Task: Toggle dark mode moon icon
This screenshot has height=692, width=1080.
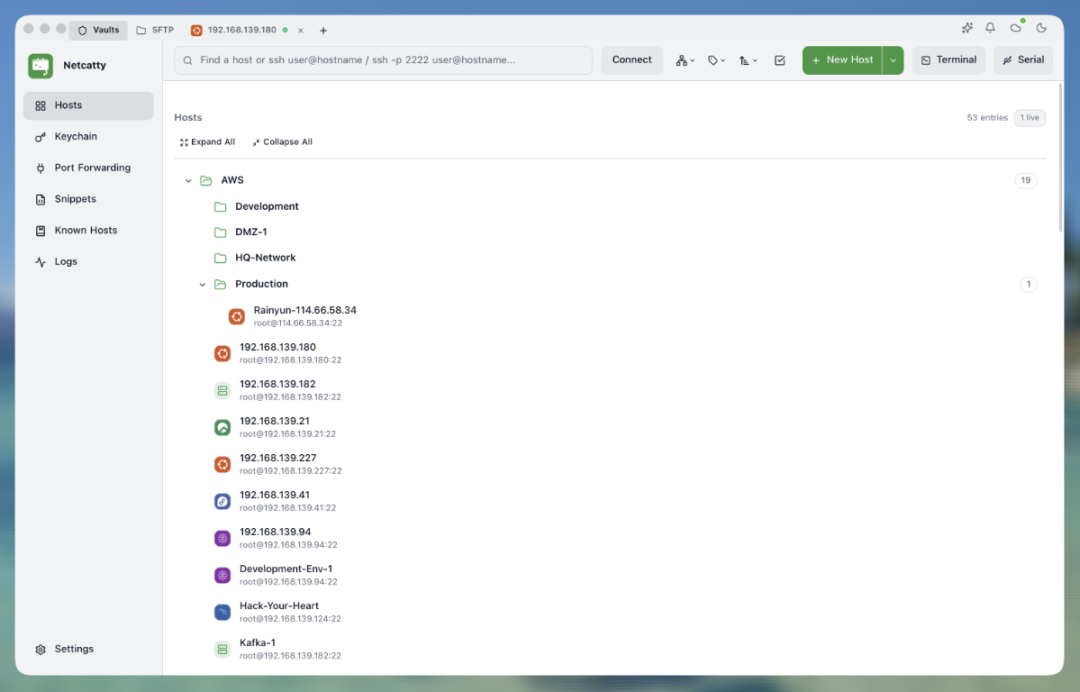Action: click(x=1041, y=28)
